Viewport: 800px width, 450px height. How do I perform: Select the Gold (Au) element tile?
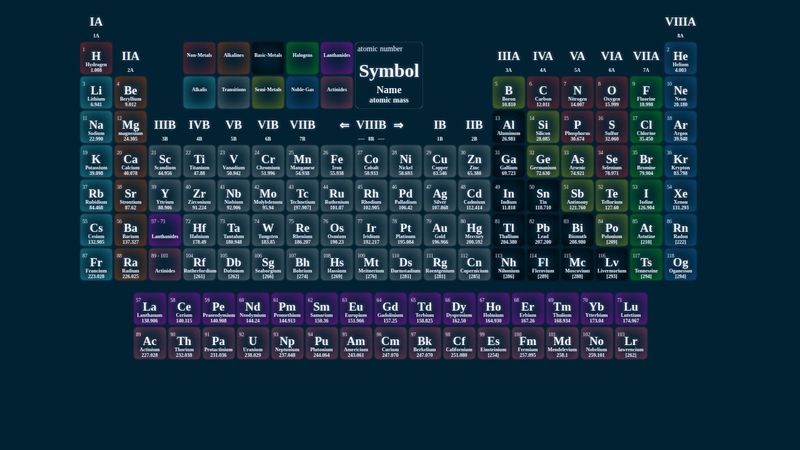(439, 231)
